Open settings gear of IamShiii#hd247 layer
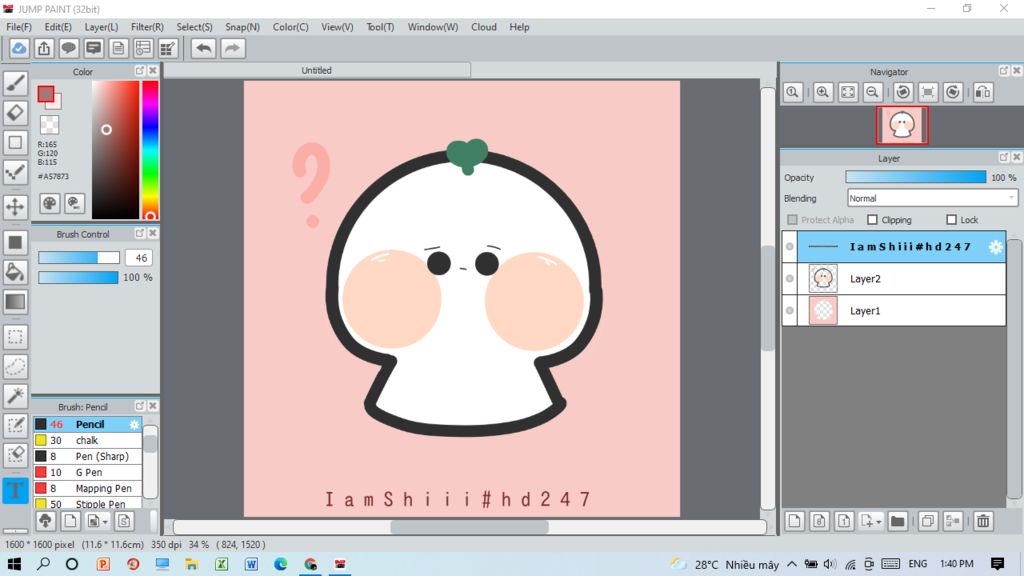This screenshot has width=1024, height=576. pos(995,247)
